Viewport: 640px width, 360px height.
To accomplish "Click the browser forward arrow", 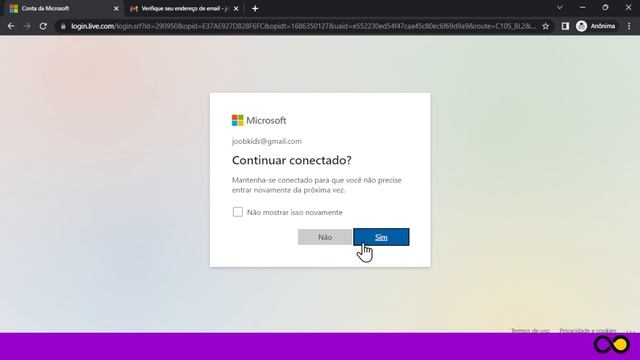I will (27, 26).
